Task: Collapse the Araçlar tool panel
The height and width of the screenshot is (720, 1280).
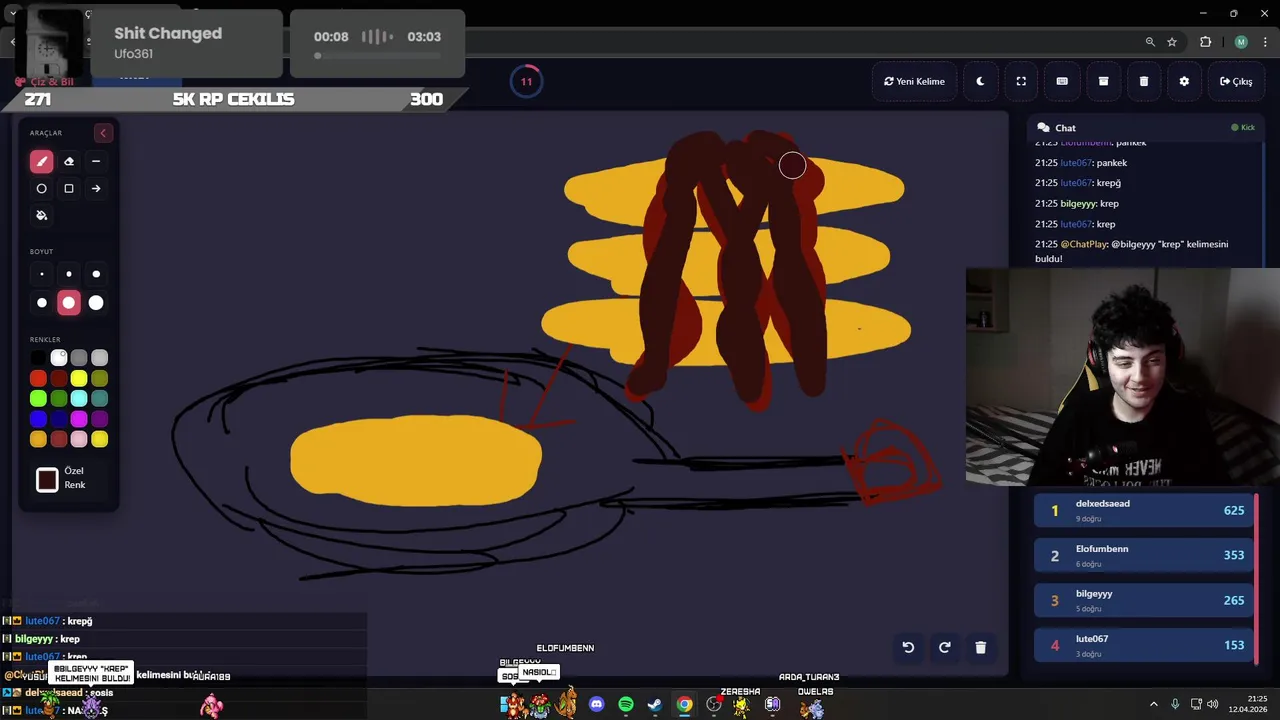Action: [x=102, y=133]
